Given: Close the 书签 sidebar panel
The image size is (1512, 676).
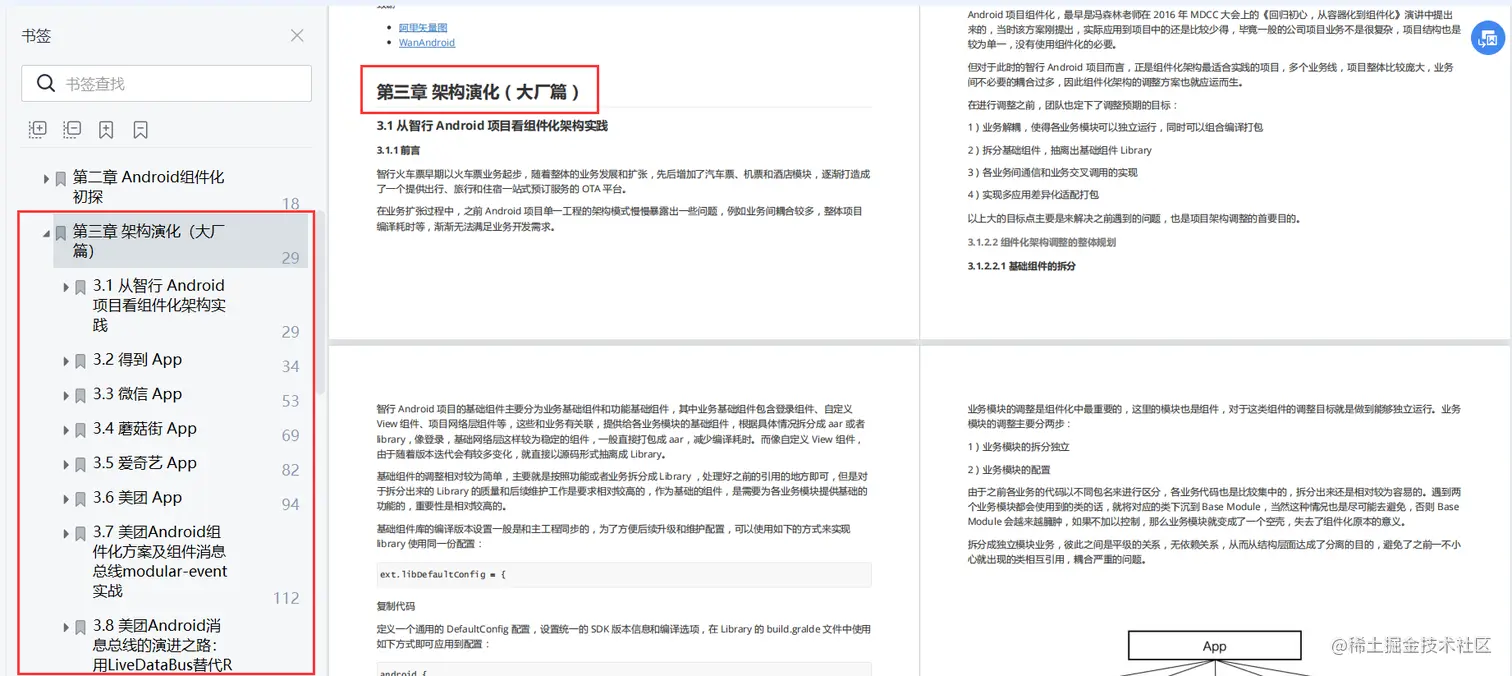Looking at the screenshot, I should tap(297, 35).
